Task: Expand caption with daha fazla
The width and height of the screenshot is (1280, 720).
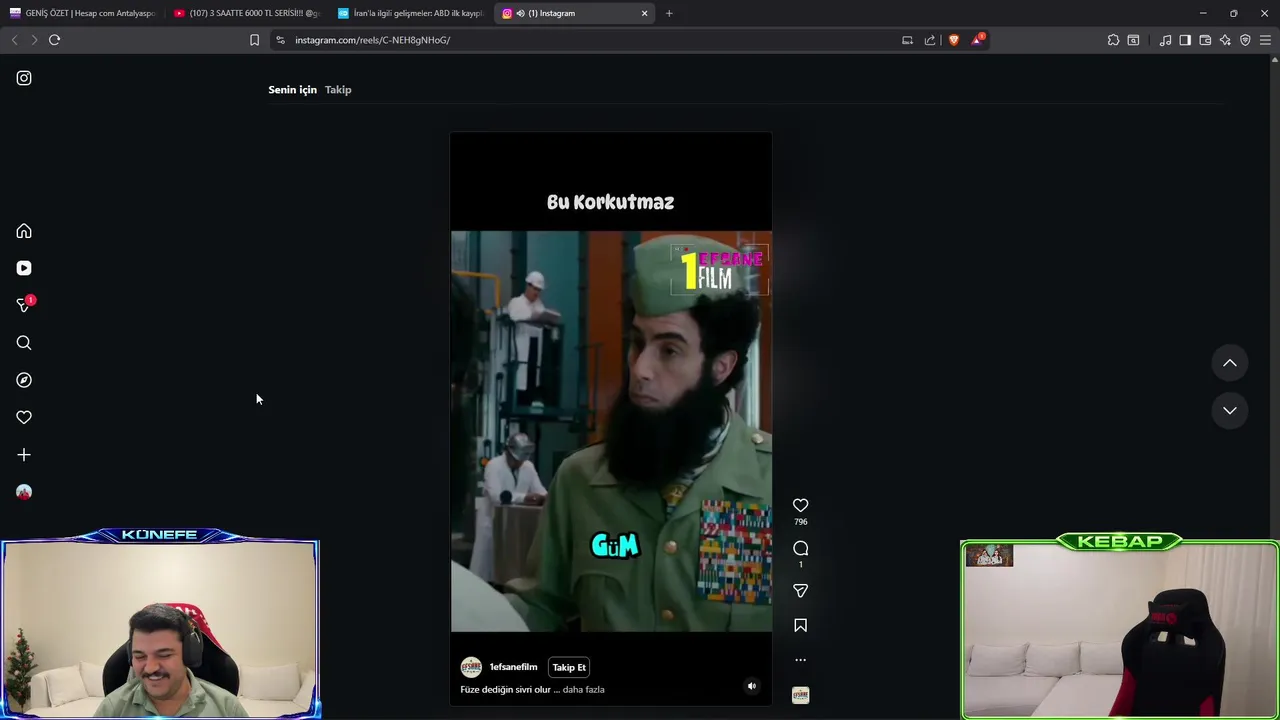Action: point(583,689)
